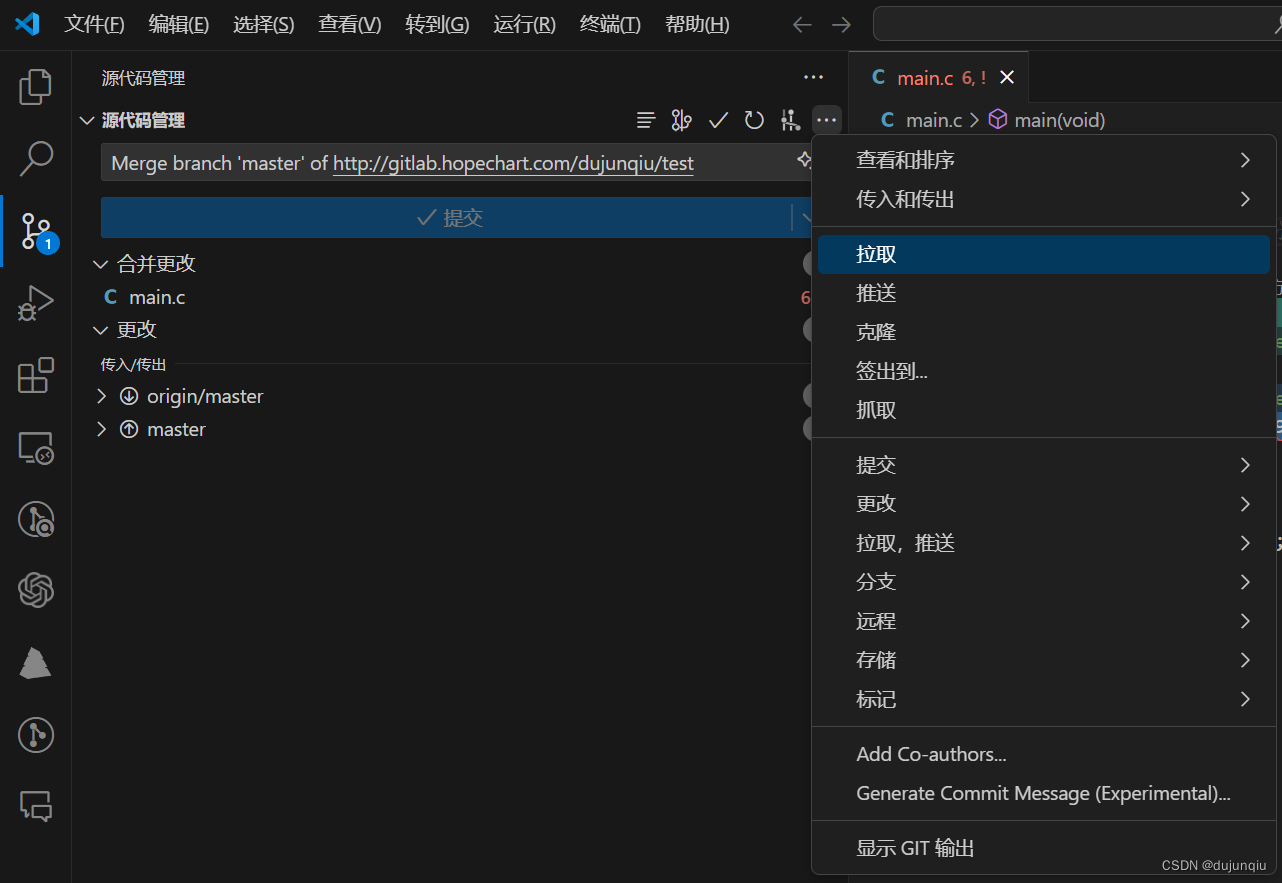Open the 转到(G) menu
Image resolution: width=1282 pixels, height=883 pixels.
pos(437,25)
